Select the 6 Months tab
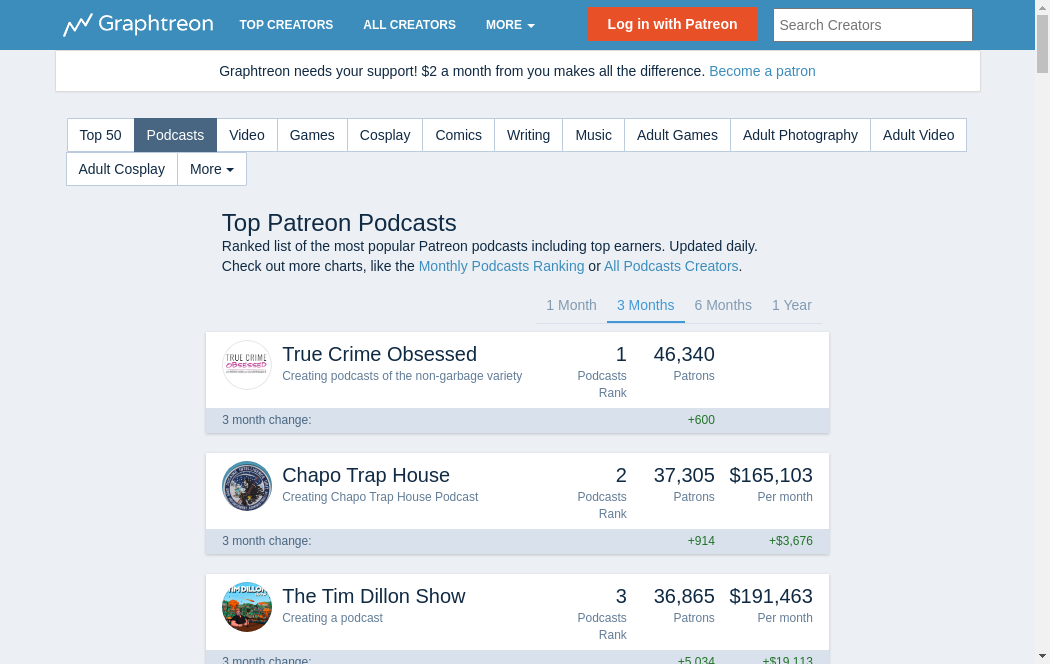 pyautogui.click(x=723, y=305)
